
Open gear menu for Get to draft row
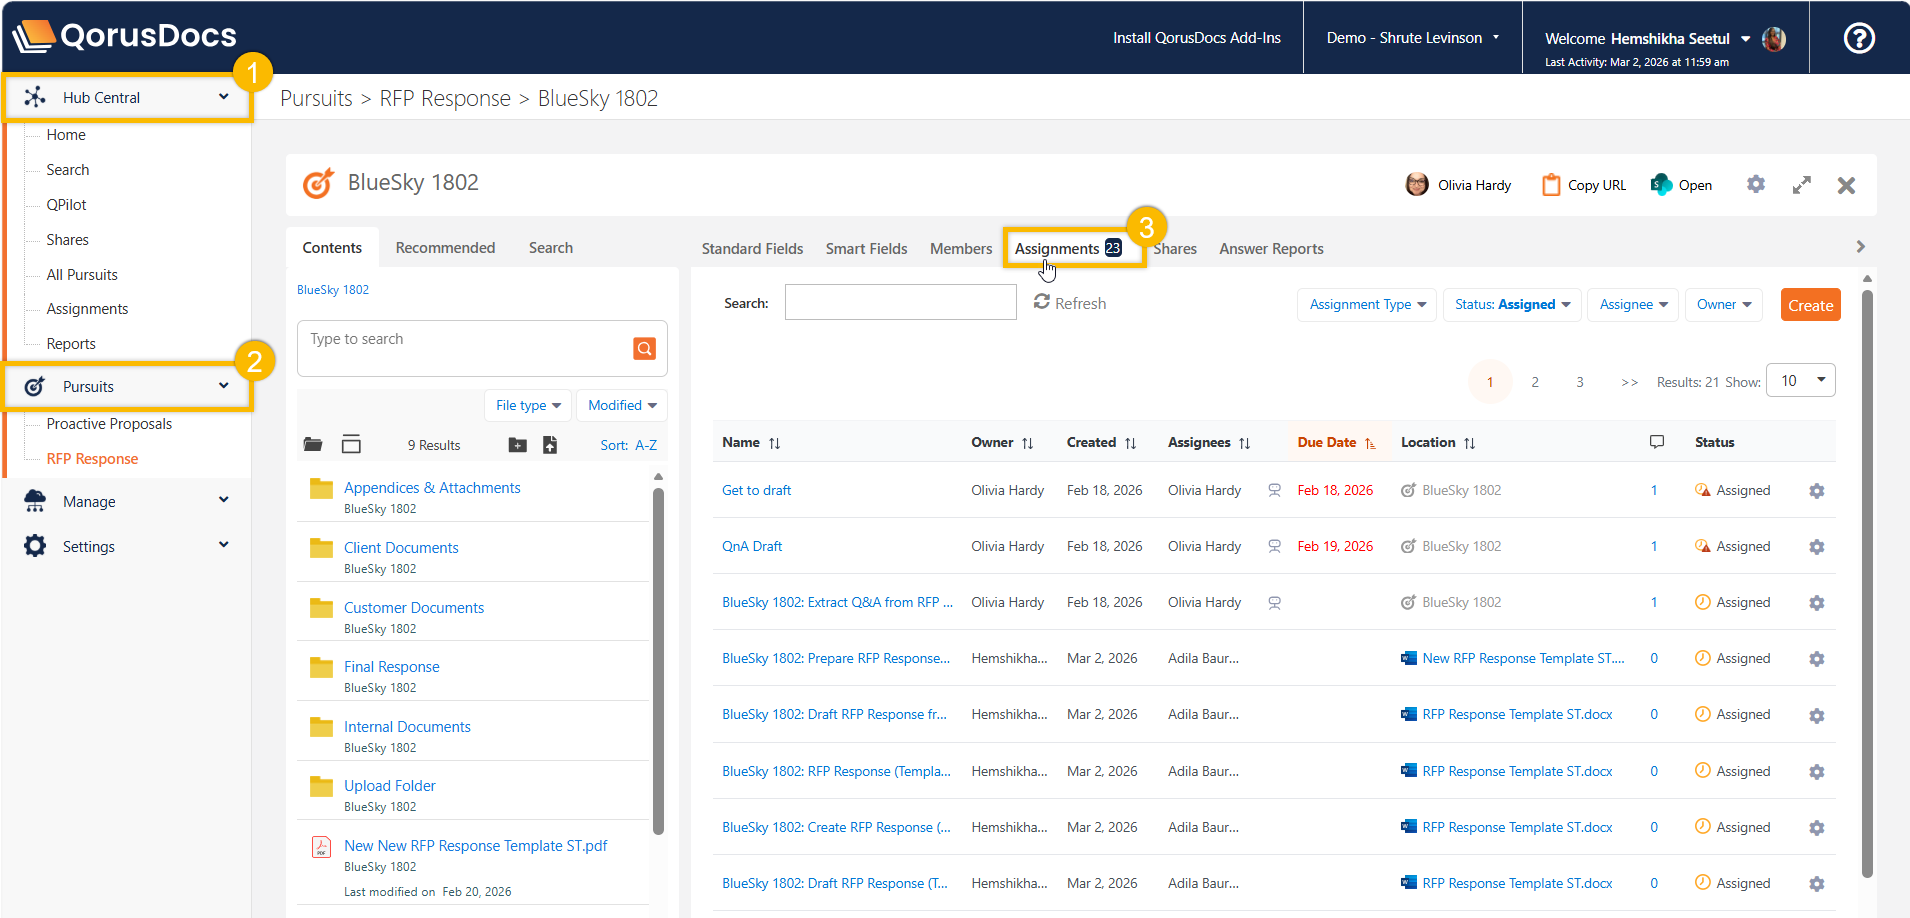click(1816, 491)
